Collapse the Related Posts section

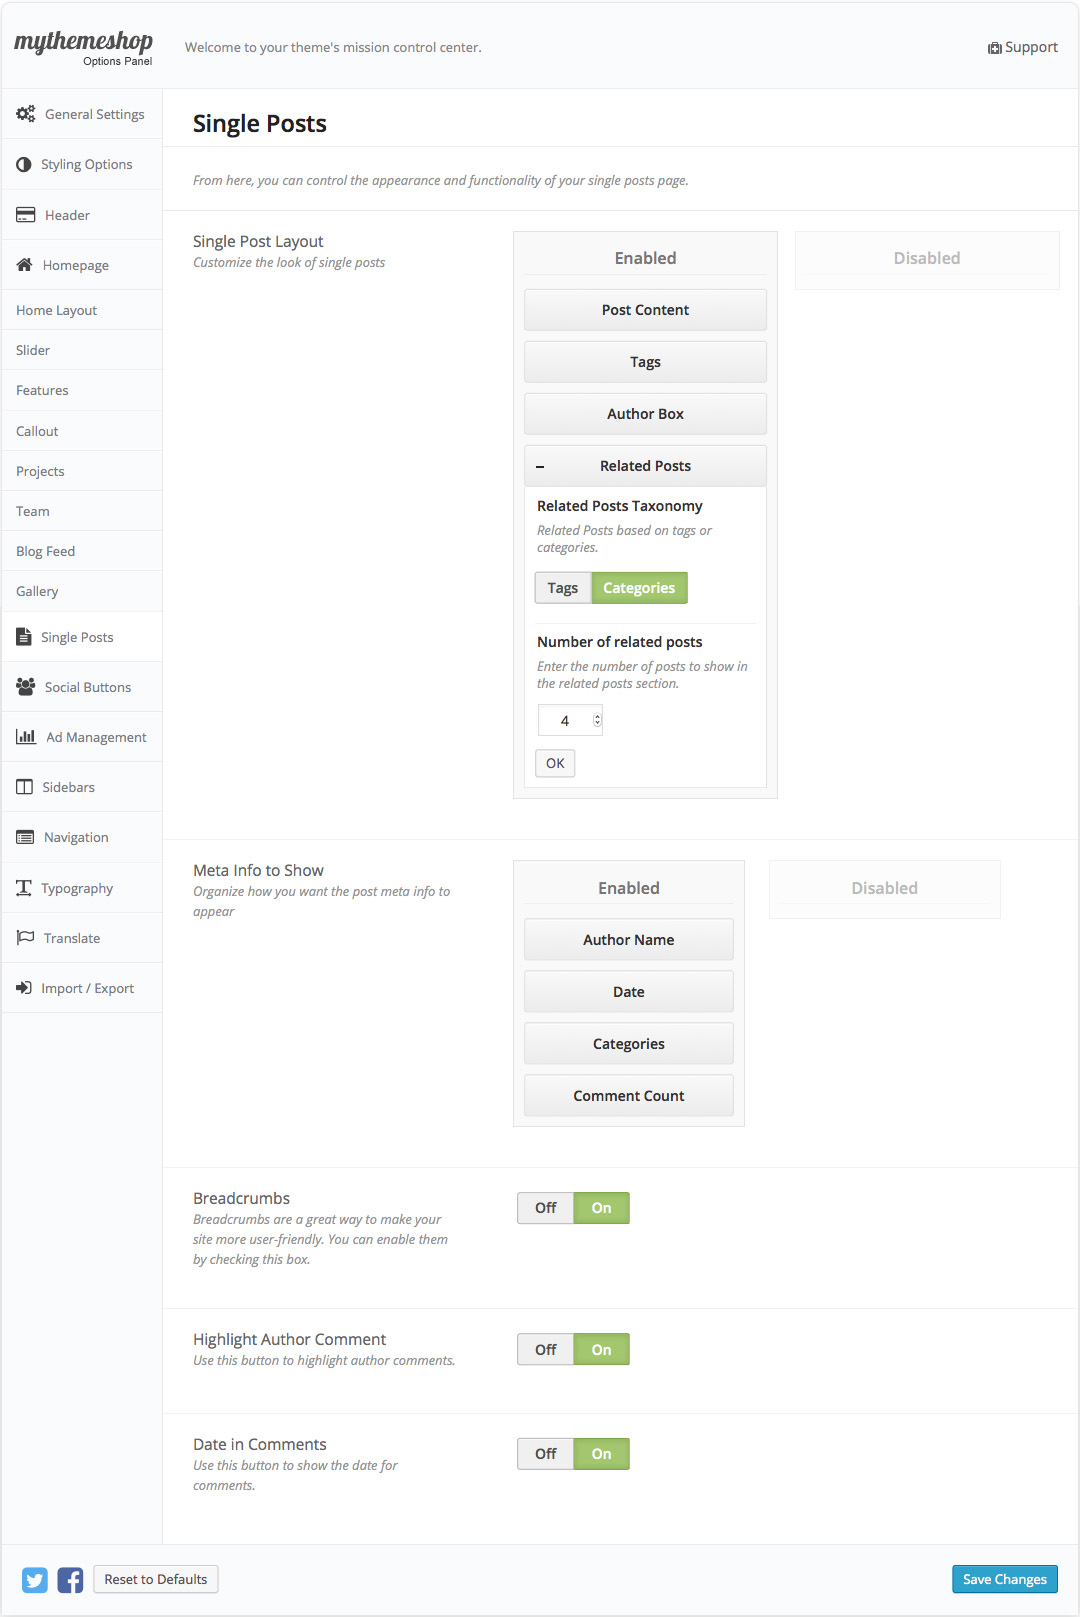coord(541,465)
